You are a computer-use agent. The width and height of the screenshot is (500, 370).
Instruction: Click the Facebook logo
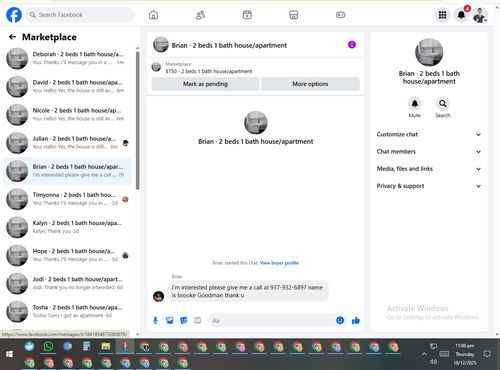[14, 15]
